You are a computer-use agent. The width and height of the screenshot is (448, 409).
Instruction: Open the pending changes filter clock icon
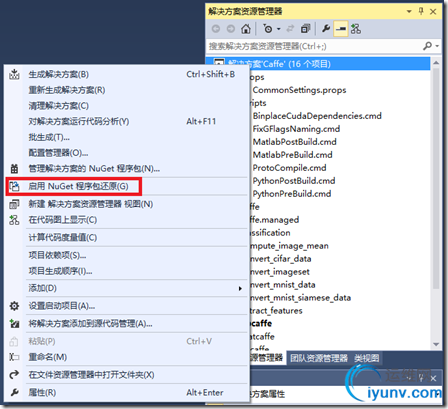coord(268,29)
